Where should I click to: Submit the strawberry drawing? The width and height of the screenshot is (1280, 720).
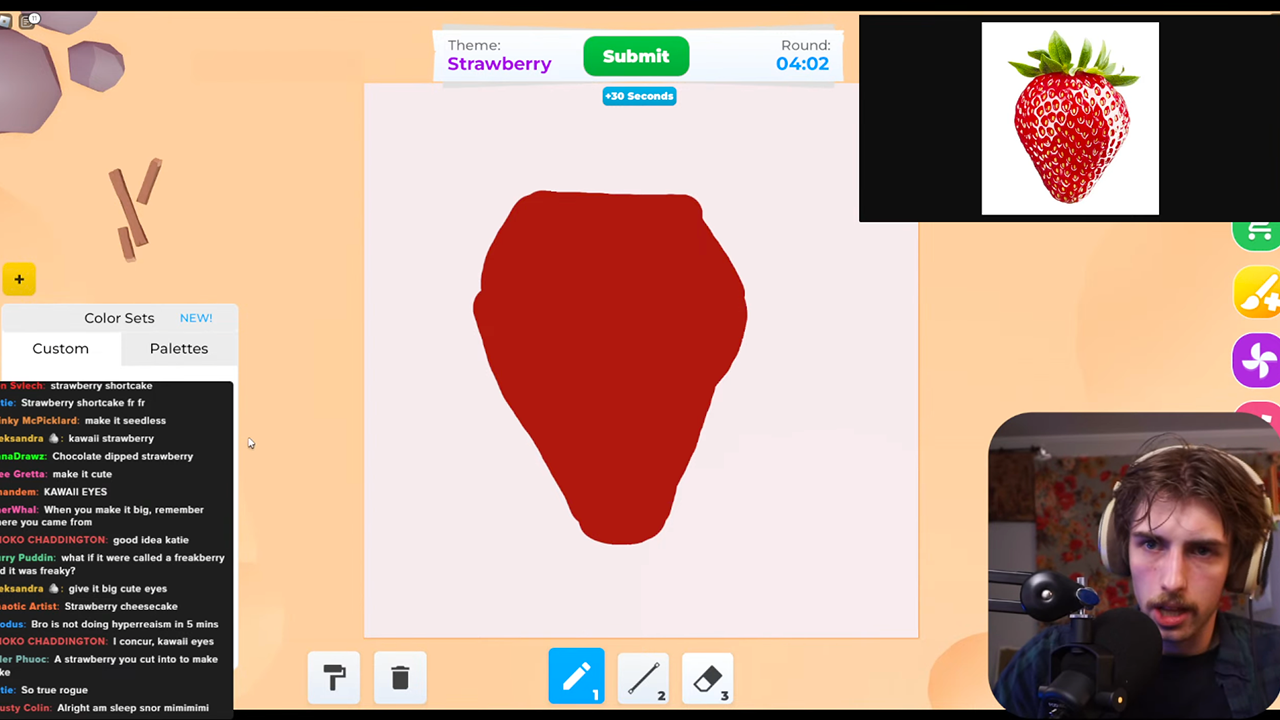click(x=636, y=56)
